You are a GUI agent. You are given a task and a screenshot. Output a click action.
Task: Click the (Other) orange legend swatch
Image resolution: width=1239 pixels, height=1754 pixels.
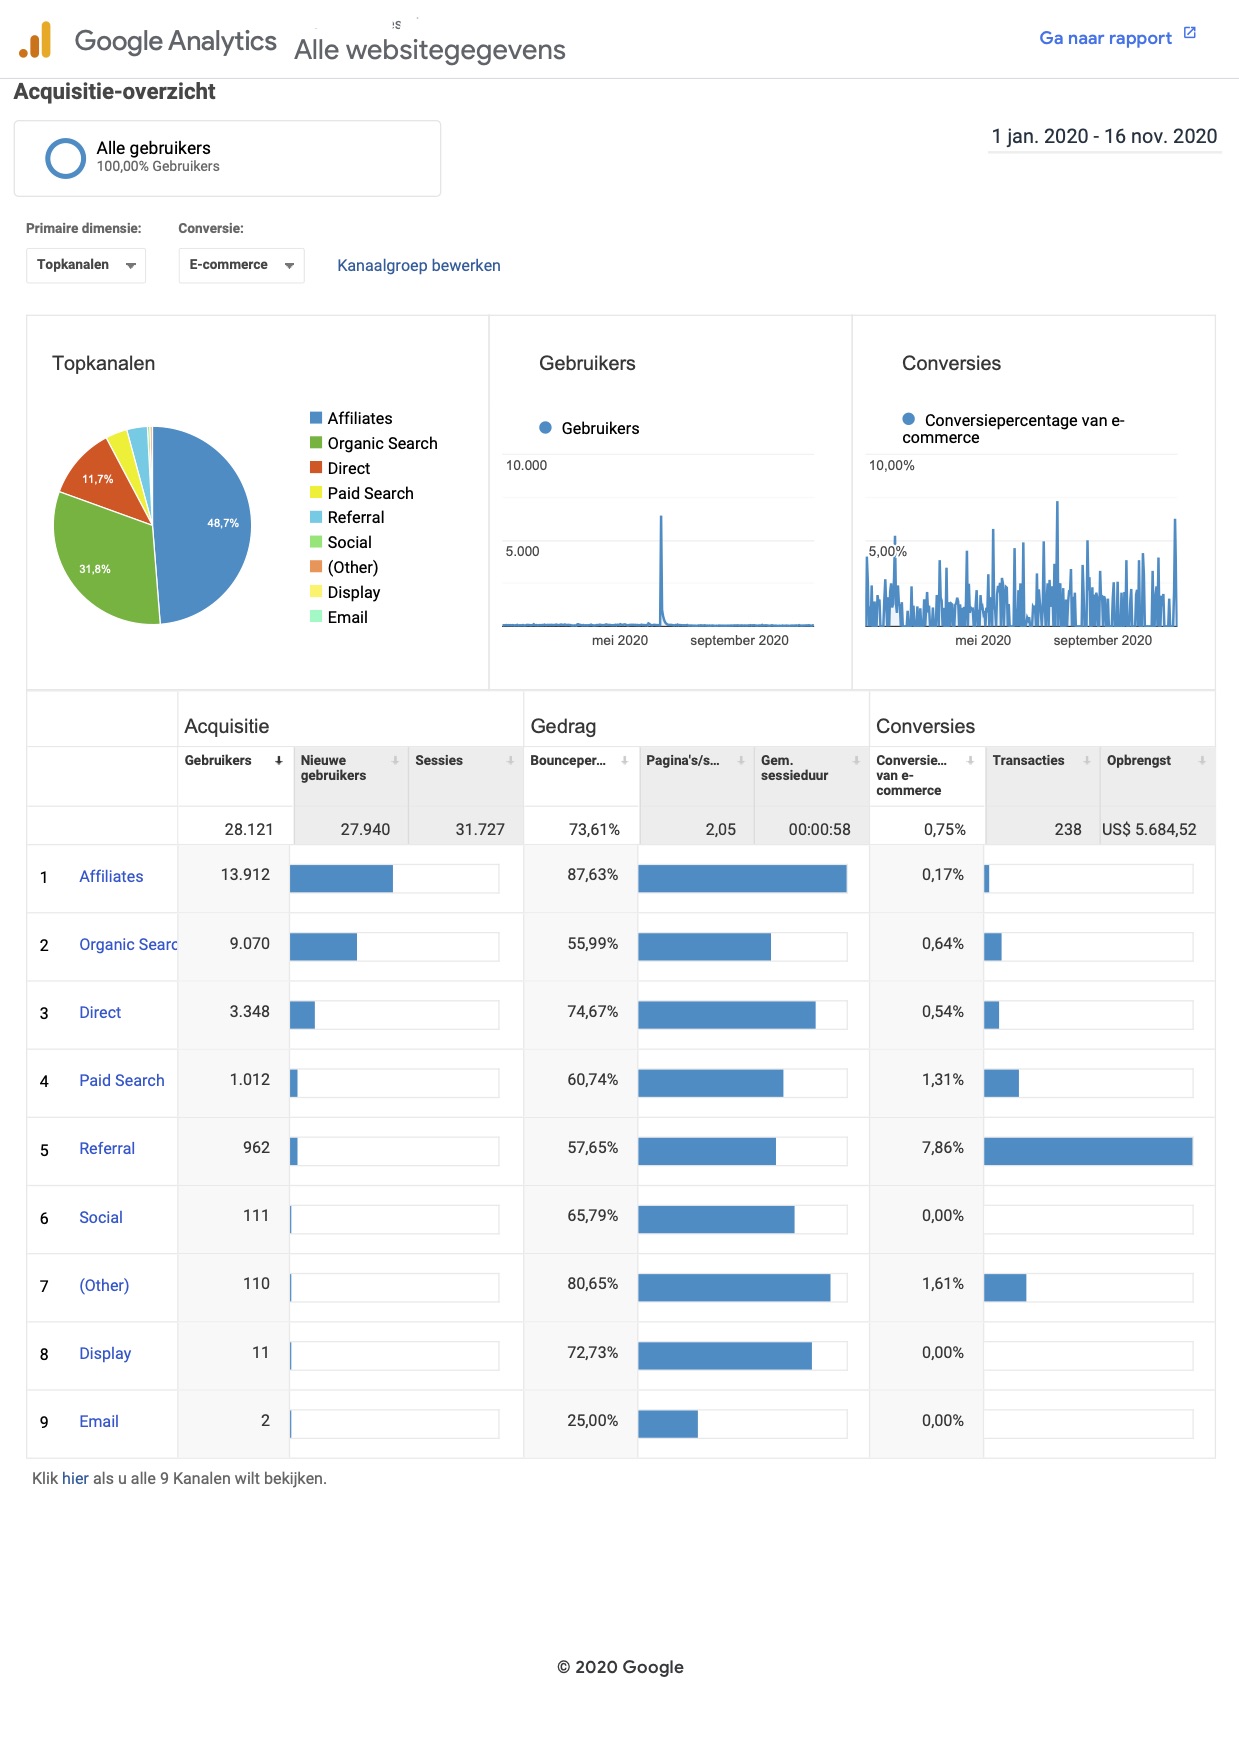coord(316,567)
